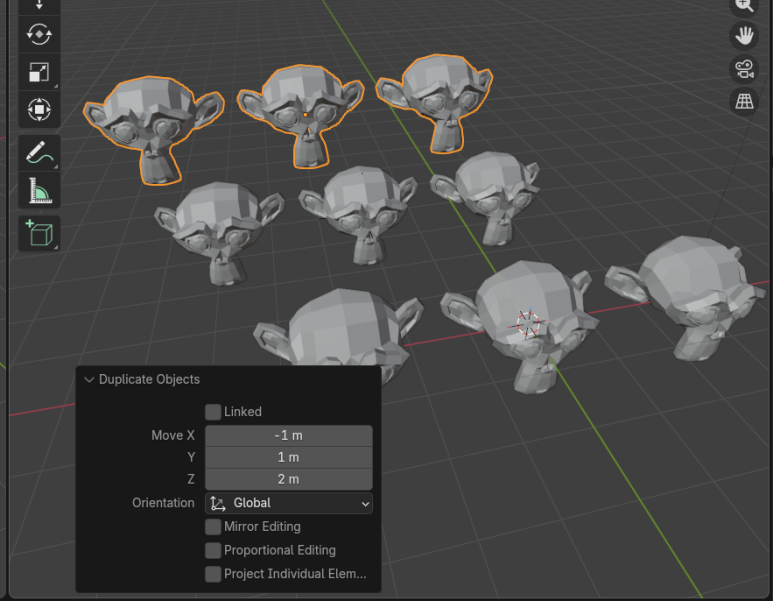
Task: Select the Transform tool
Action: pos(39,109)
